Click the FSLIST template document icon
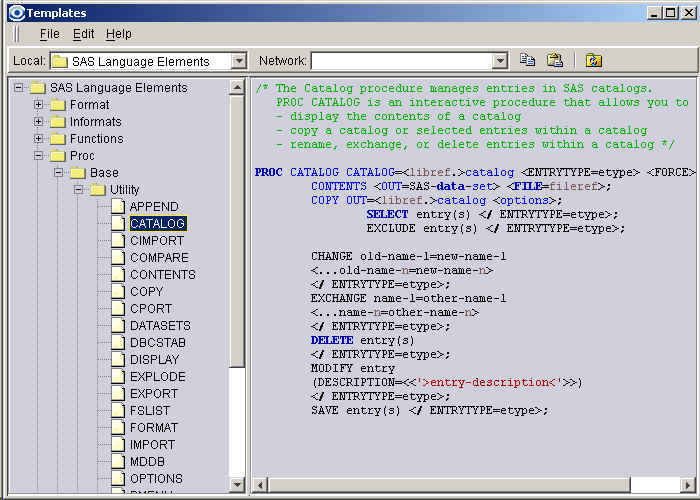The image size is (700, 500). point(118,410)
